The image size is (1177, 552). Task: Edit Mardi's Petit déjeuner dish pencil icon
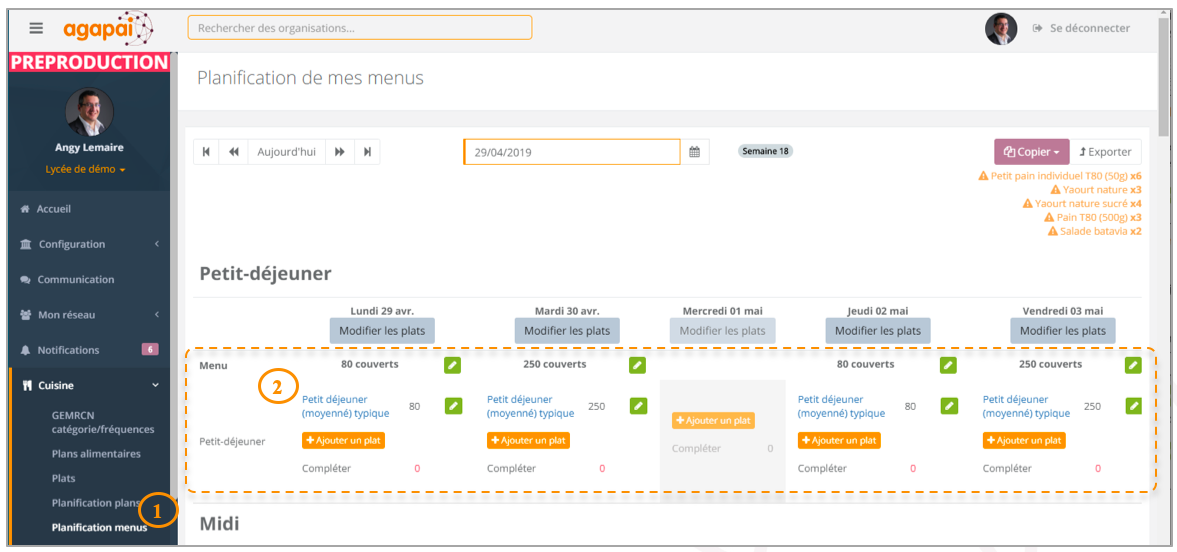point(637,406)
